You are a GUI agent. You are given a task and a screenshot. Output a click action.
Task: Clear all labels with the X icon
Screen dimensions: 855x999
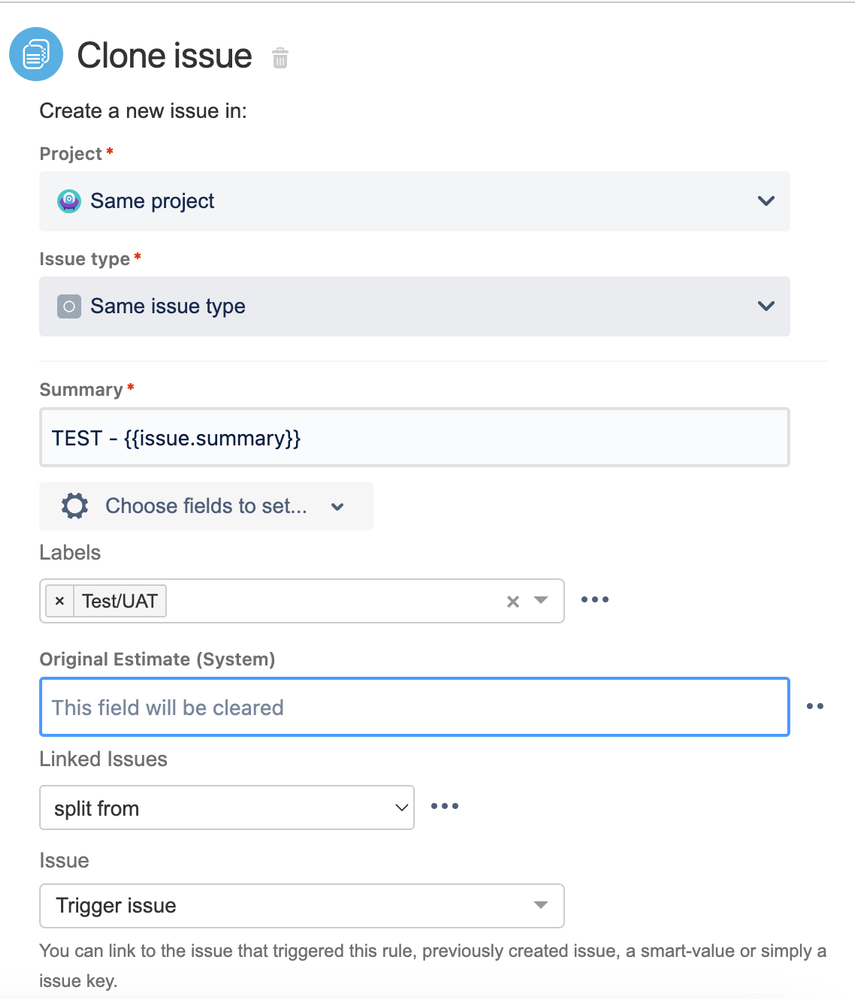tap(513, 601)
